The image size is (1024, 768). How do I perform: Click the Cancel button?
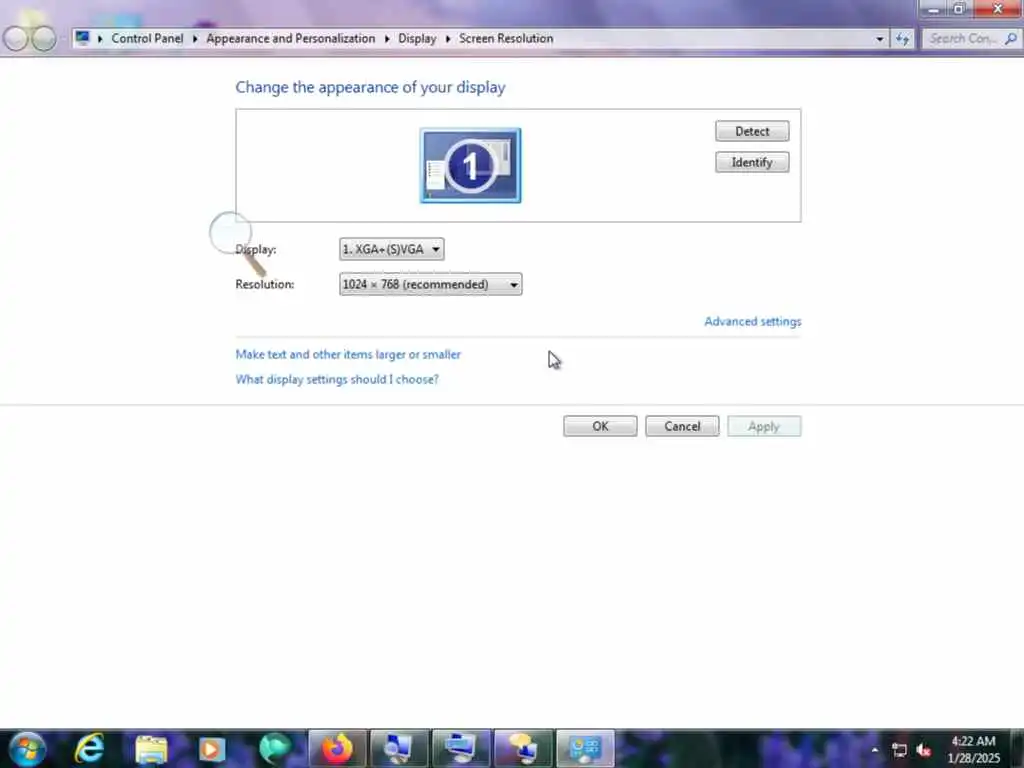pos(682,426)
